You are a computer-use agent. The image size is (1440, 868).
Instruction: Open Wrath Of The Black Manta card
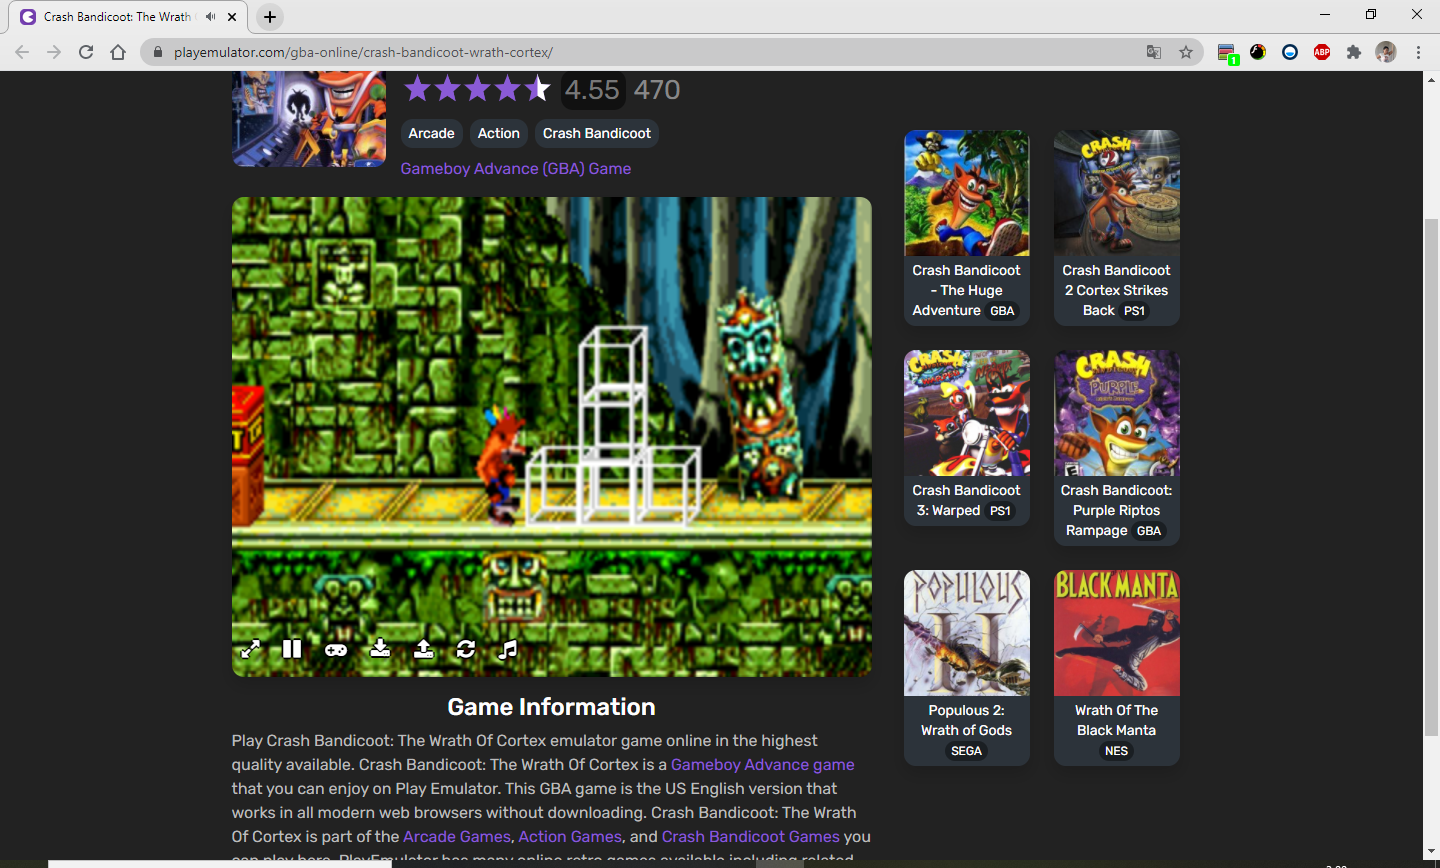point(1117,668)
